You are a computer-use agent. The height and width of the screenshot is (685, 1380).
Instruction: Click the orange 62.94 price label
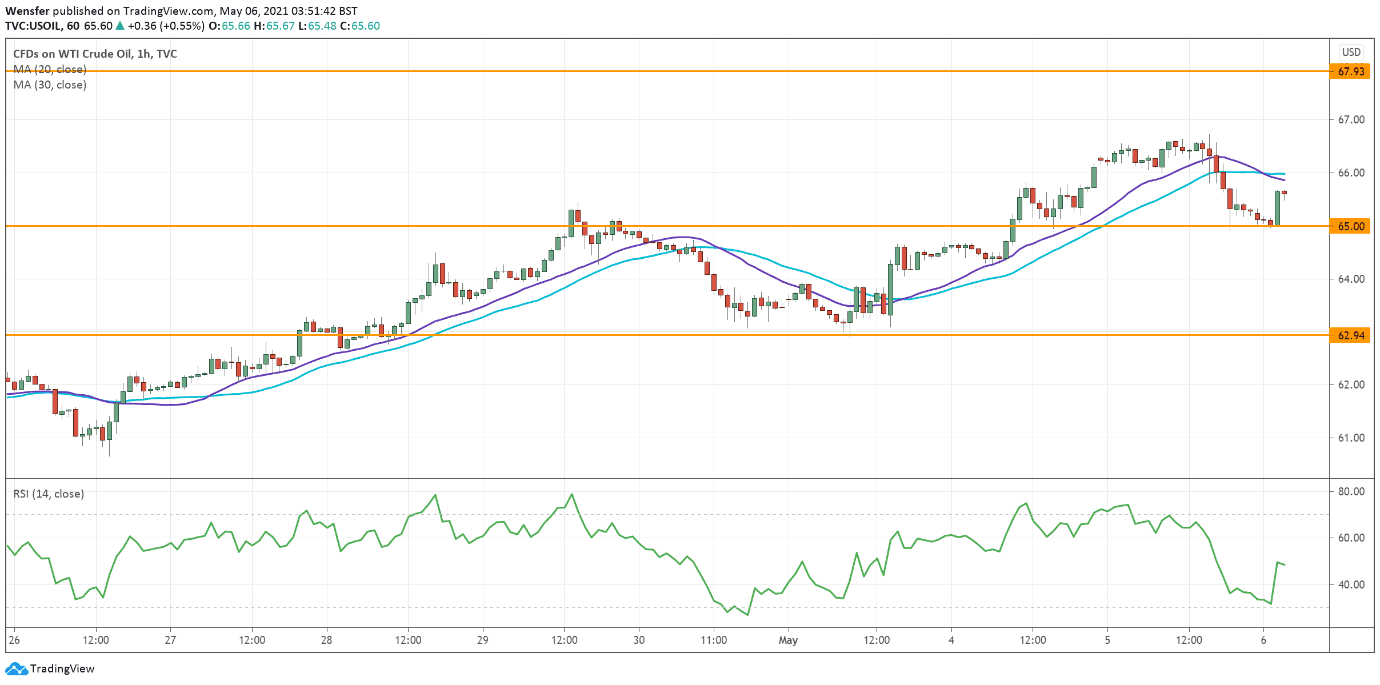1351,335
